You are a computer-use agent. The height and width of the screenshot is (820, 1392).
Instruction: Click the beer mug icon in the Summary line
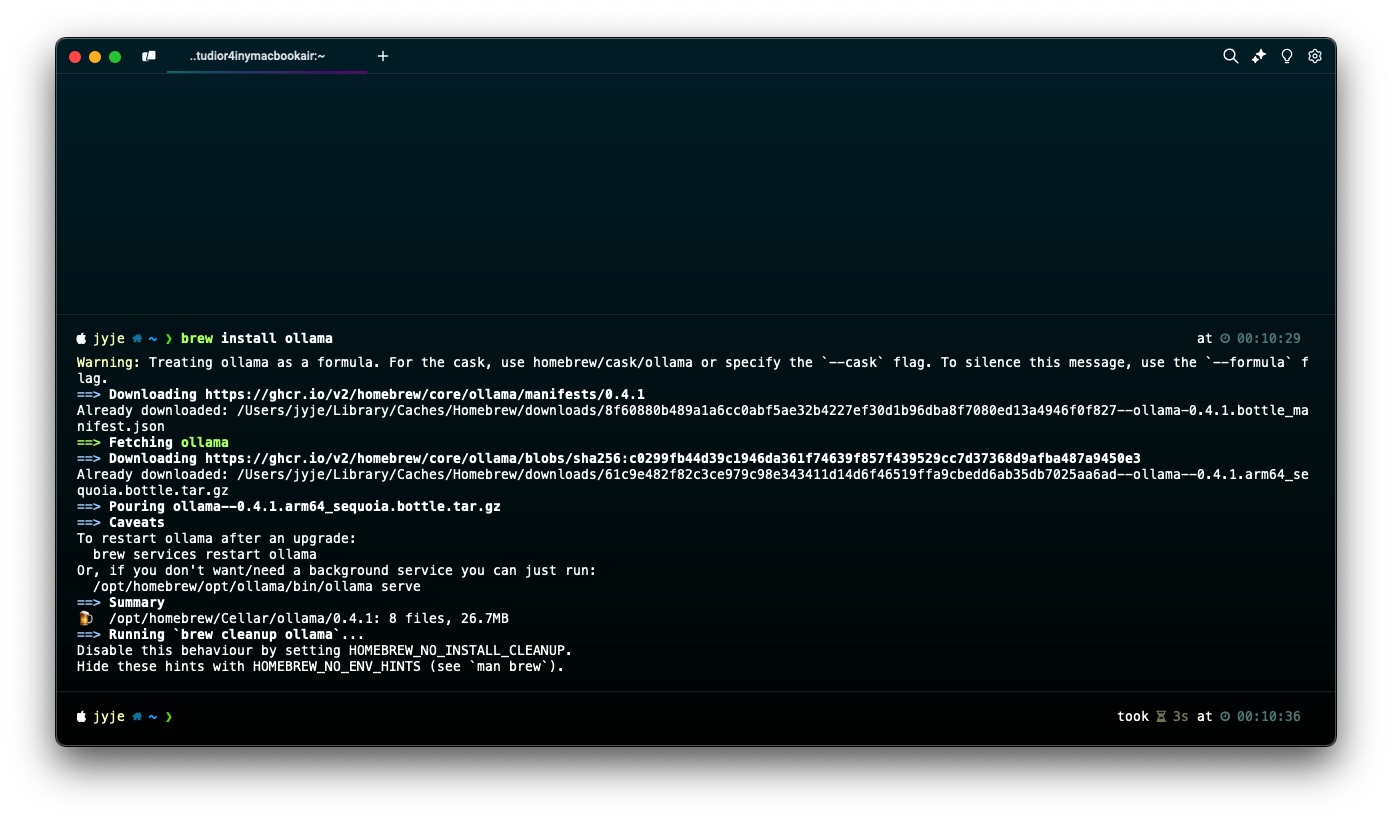point(85,618)
